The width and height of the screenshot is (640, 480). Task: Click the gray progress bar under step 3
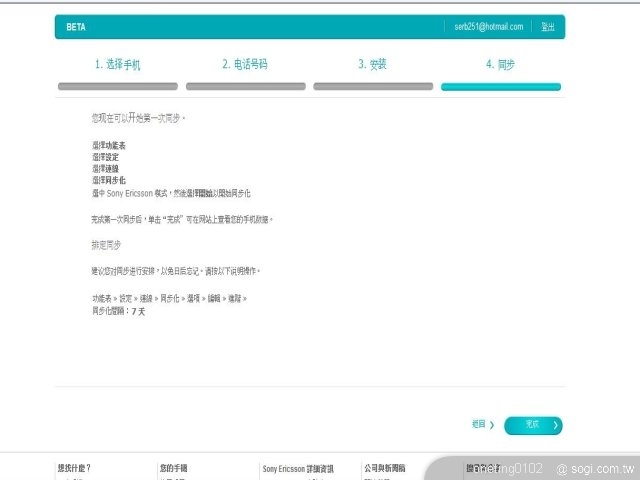(373, 87)
